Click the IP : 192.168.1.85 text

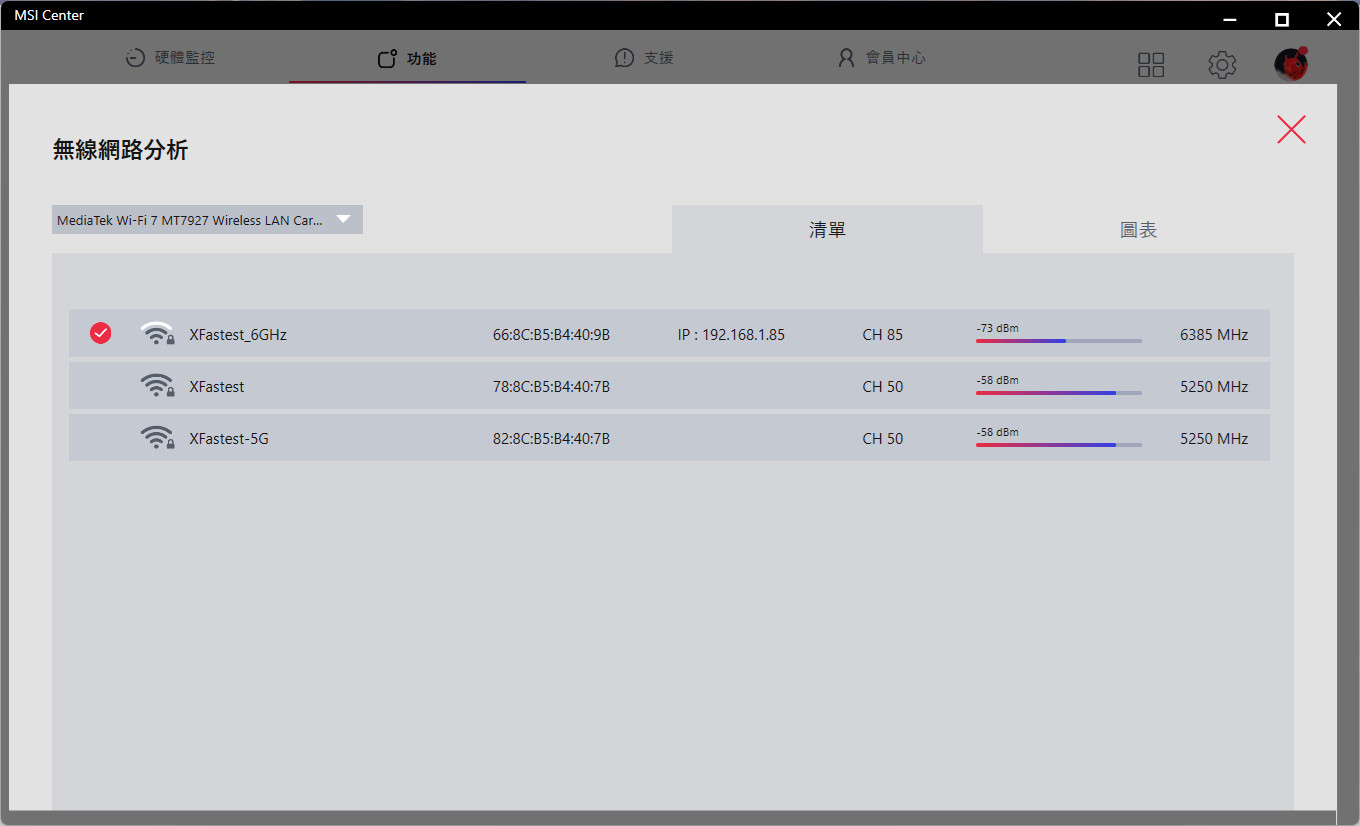731,335
